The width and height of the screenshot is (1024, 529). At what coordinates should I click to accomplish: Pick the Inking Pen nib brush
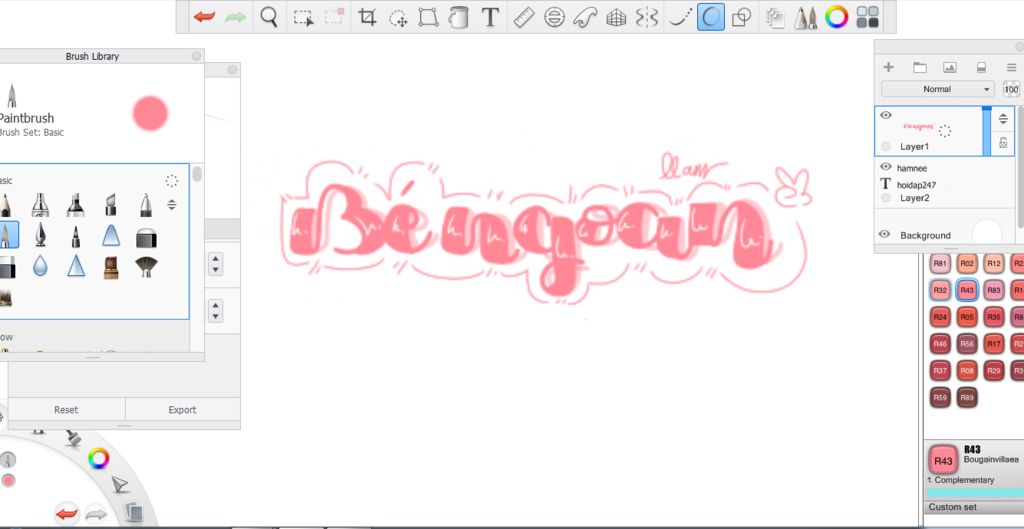pyautogui.click(x=40, y=235)
